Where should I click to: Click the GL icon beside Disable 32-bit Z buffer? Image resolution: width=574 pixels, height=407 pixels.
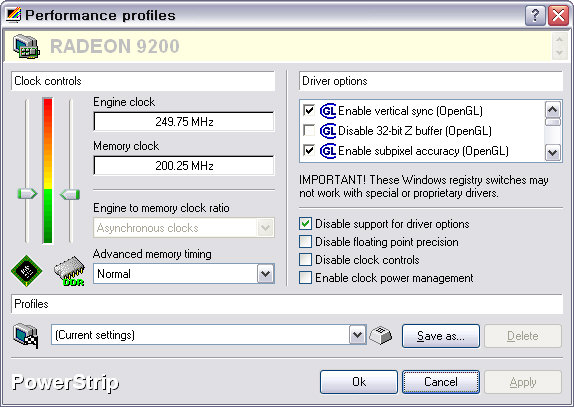[x=328, y=131]
